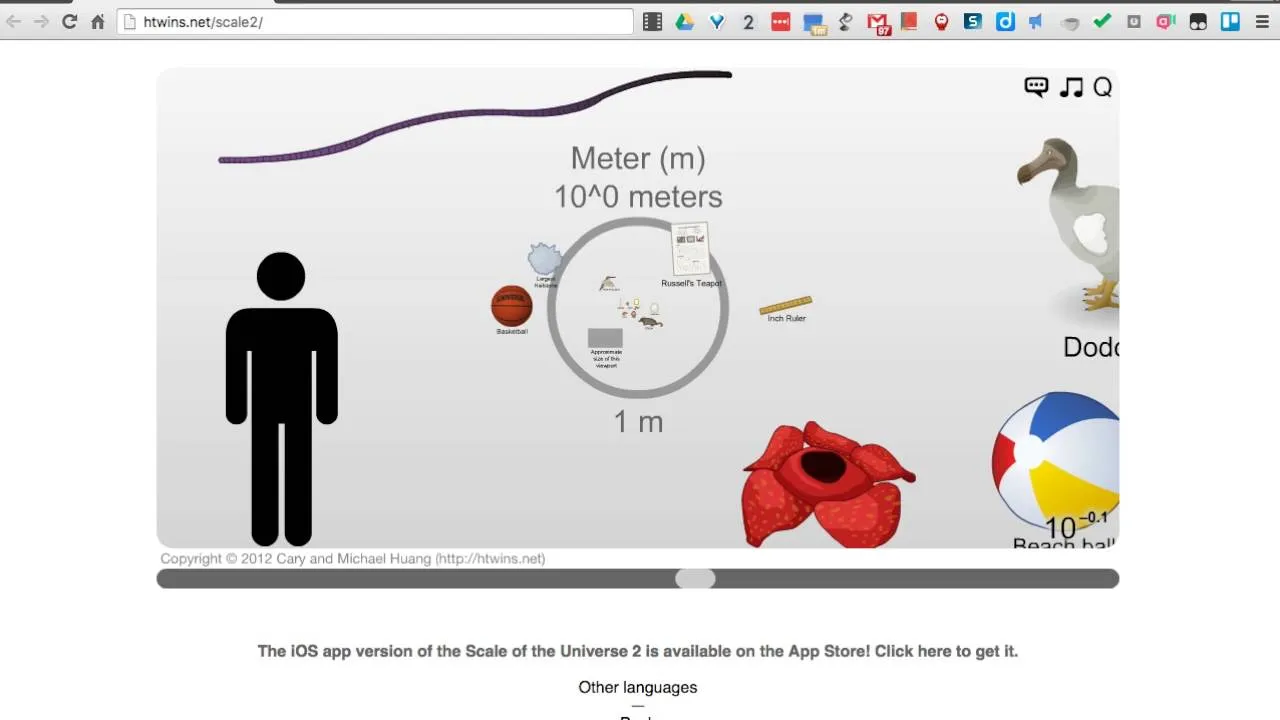
Task: Open the Gmail extension icon
Action: (878, 22)
